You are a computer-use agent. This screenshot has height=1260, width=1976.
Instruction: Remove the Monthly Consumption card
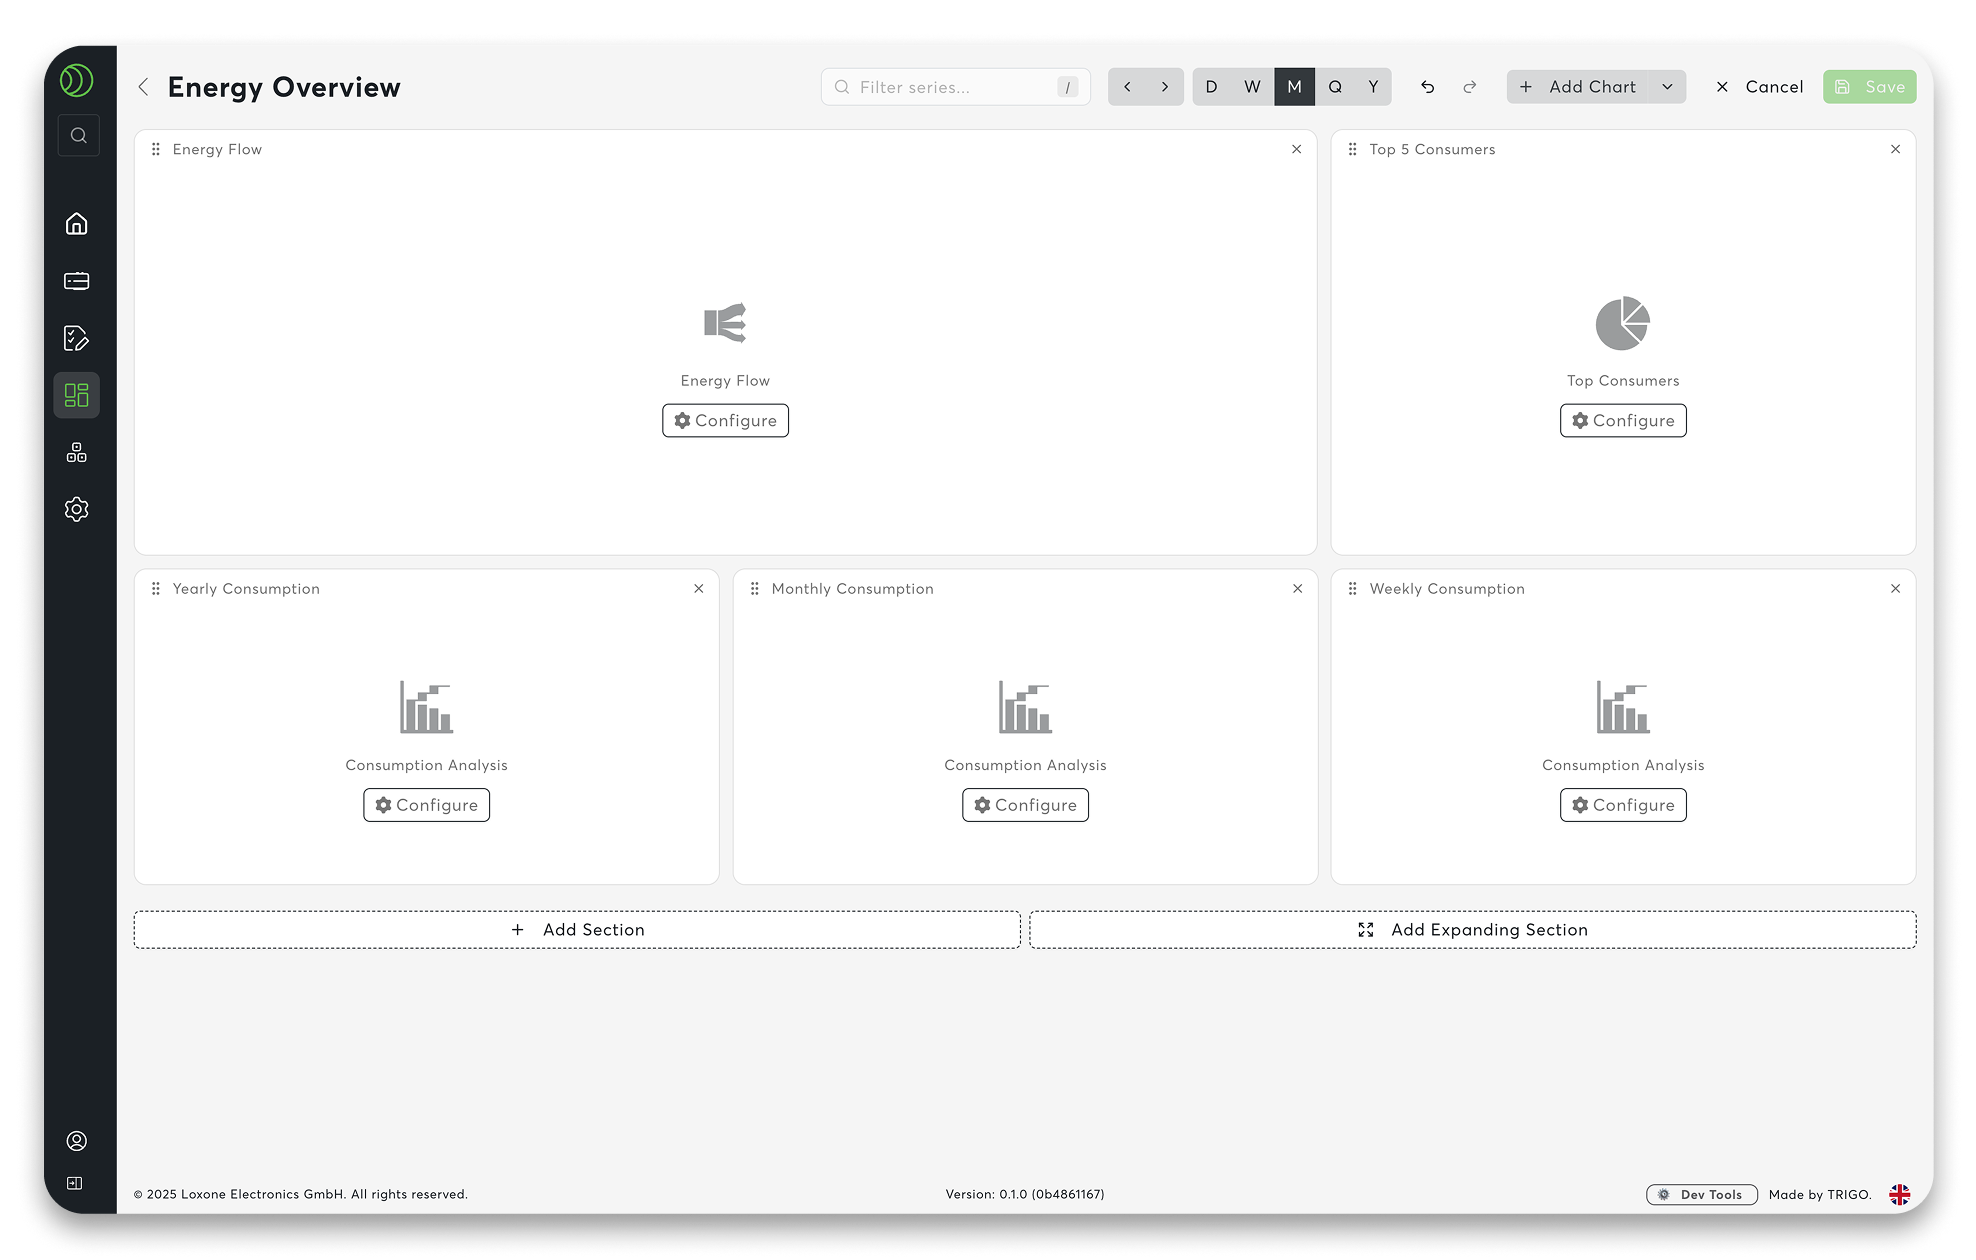click(1297, 589)
